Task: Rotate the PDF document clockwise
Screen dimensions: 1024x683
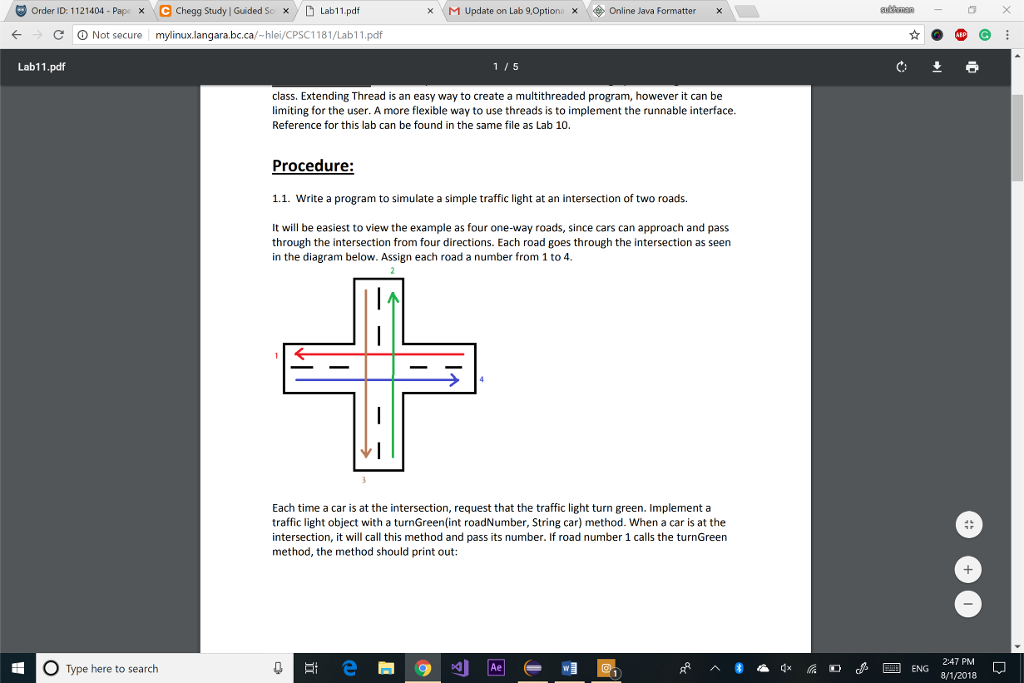Action: click(x=900, y=67)
